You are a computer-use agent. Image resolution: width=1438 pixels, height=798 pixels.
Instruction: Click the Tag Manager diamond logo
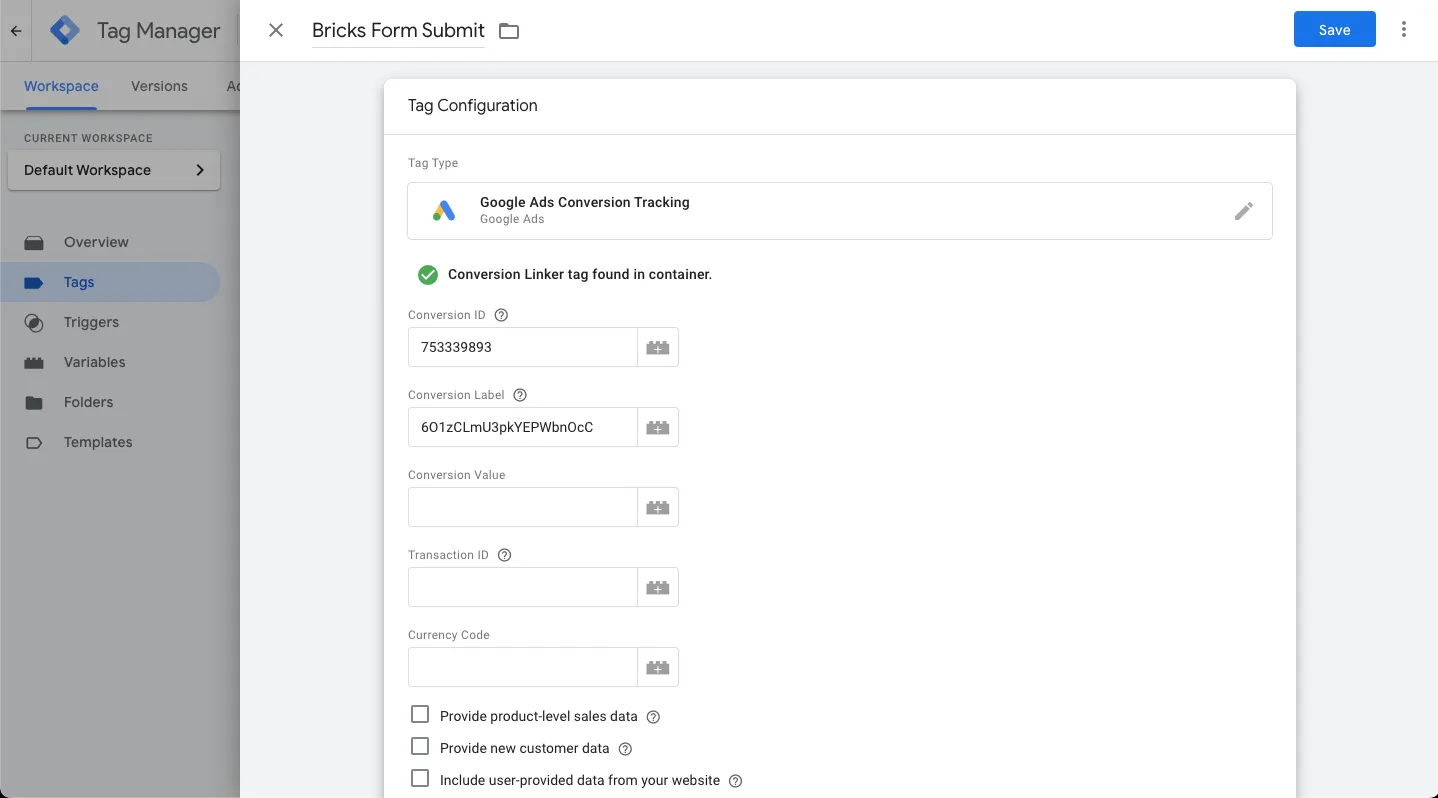point(64,30)
